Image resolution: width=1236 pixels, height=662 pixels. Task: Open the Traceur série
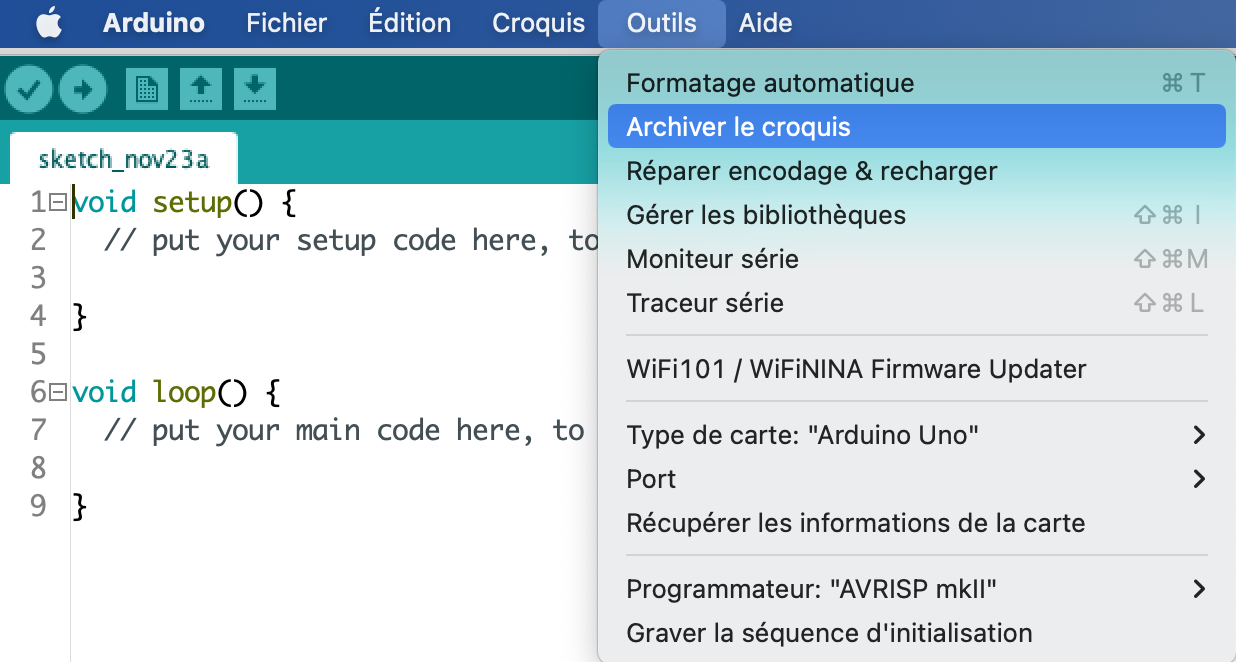click(916, 303)
